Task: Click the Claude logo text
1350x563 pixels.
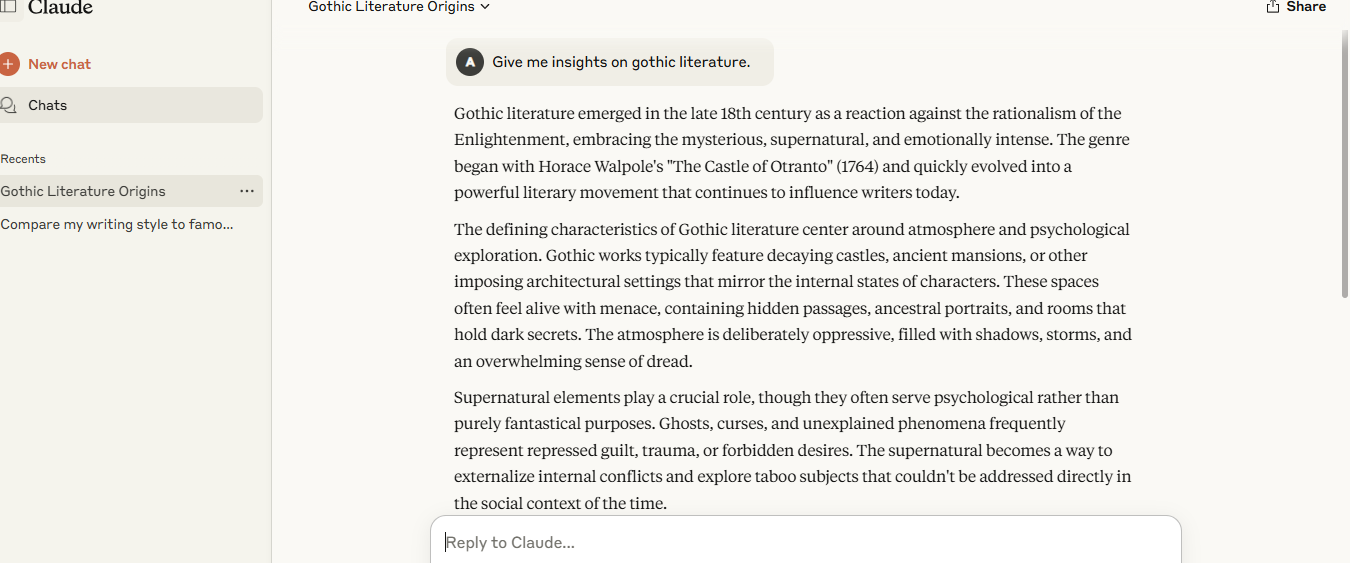Action: tap(60, 8)
